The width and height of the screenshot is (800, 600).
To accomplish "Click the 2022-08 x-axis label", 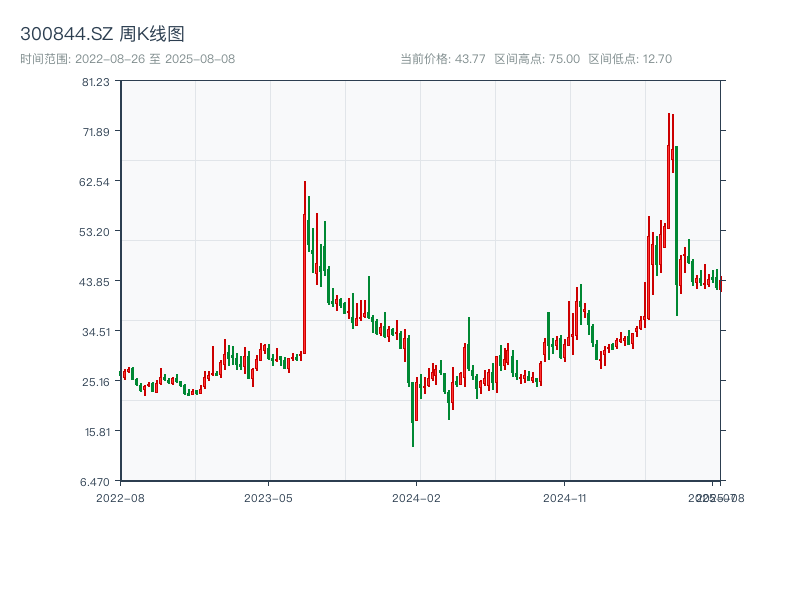I will (x=120, y=498).
